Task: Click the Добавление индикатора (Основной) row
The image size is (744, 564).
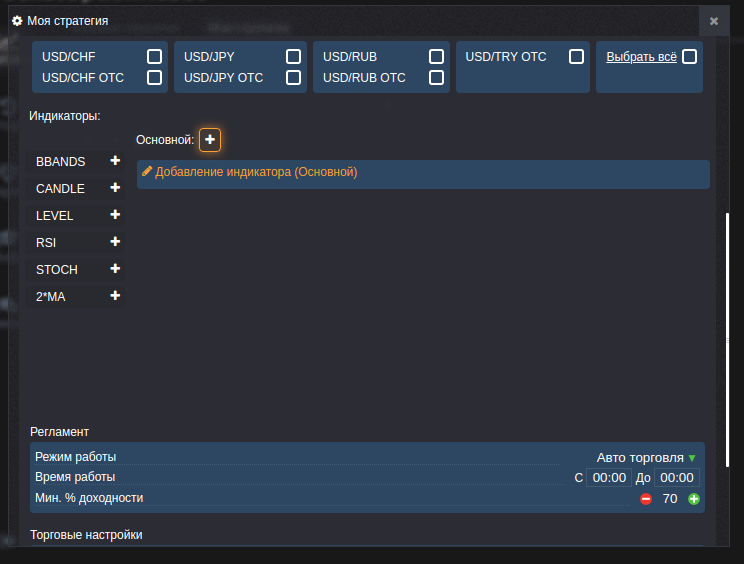Action: (x=423, y=173)
